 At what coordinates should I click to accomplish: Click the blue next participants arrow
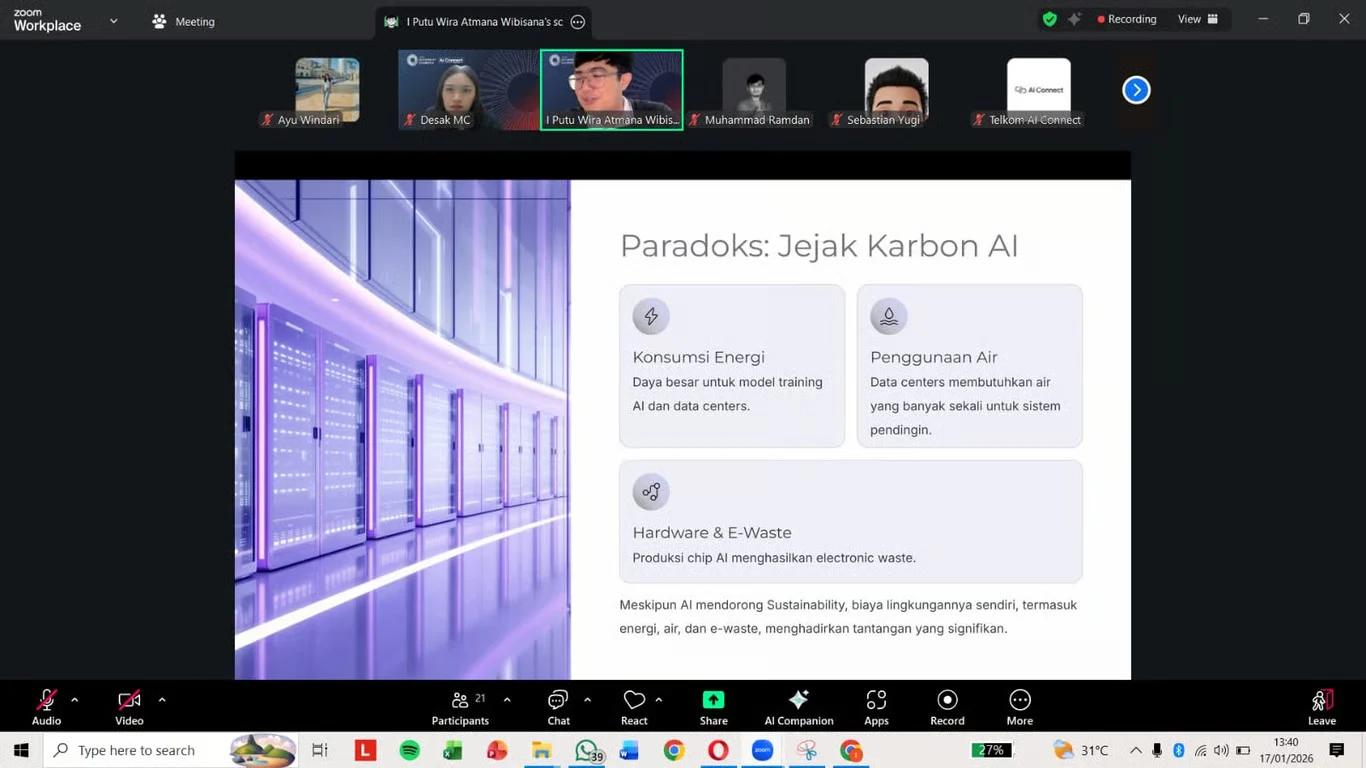coord(1136,89)
